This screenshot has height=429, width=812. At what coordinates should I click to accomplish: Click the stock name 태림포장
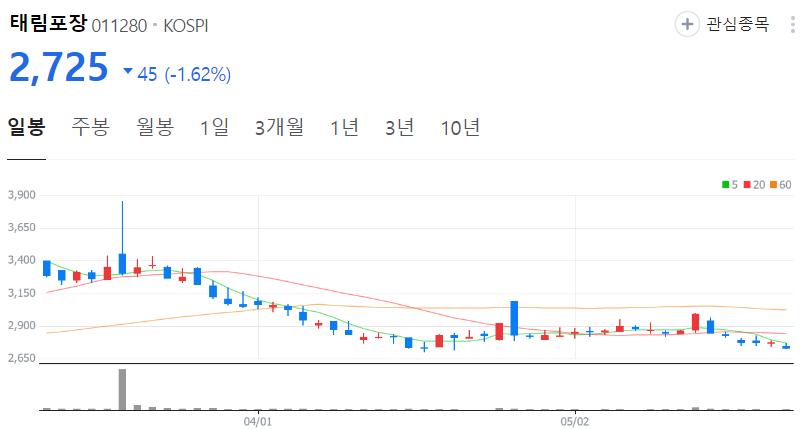tap(48, 23)
